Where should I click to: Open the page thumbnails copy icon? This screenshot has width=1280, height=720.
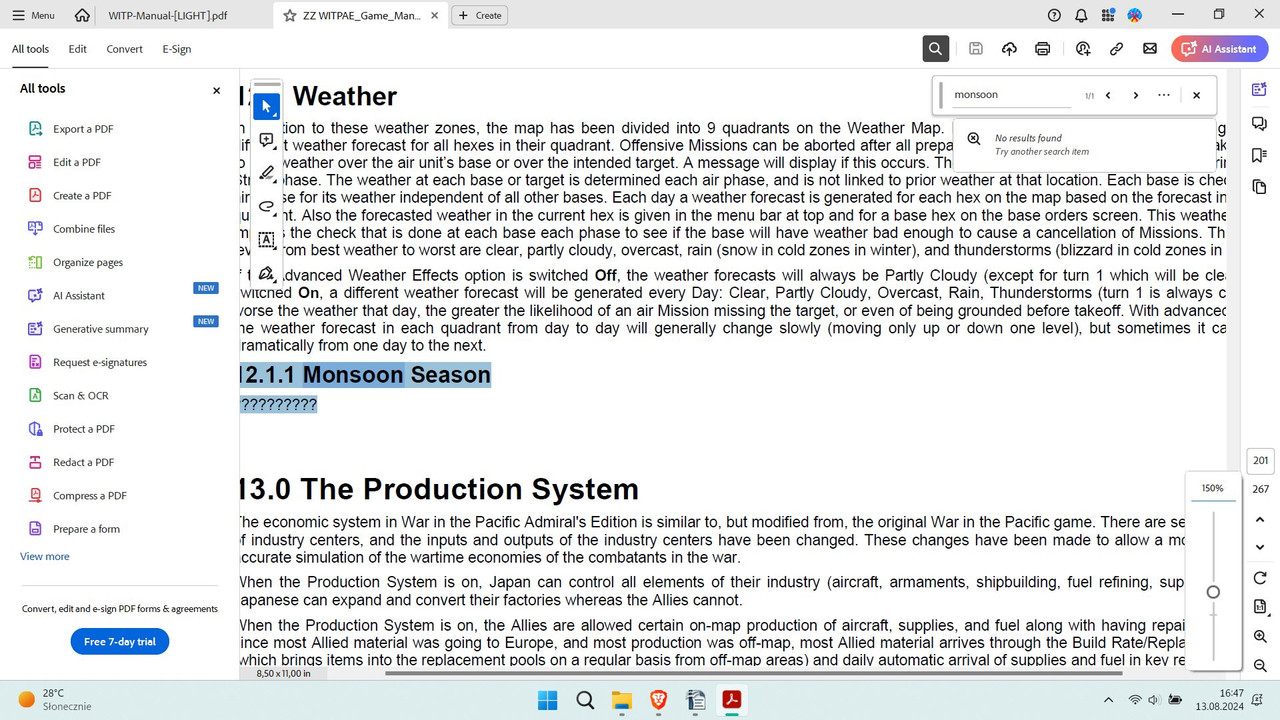1259,187
